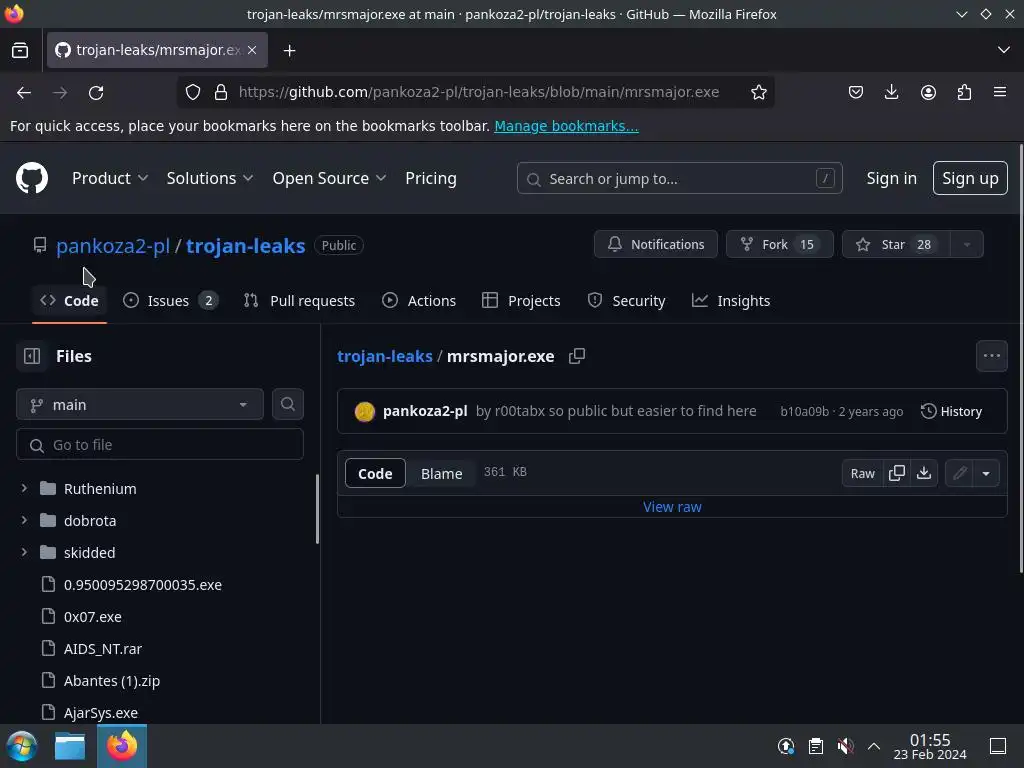Collapse the Files side panel icon
Screen dimensions: 1024x768
pos(32,356)
